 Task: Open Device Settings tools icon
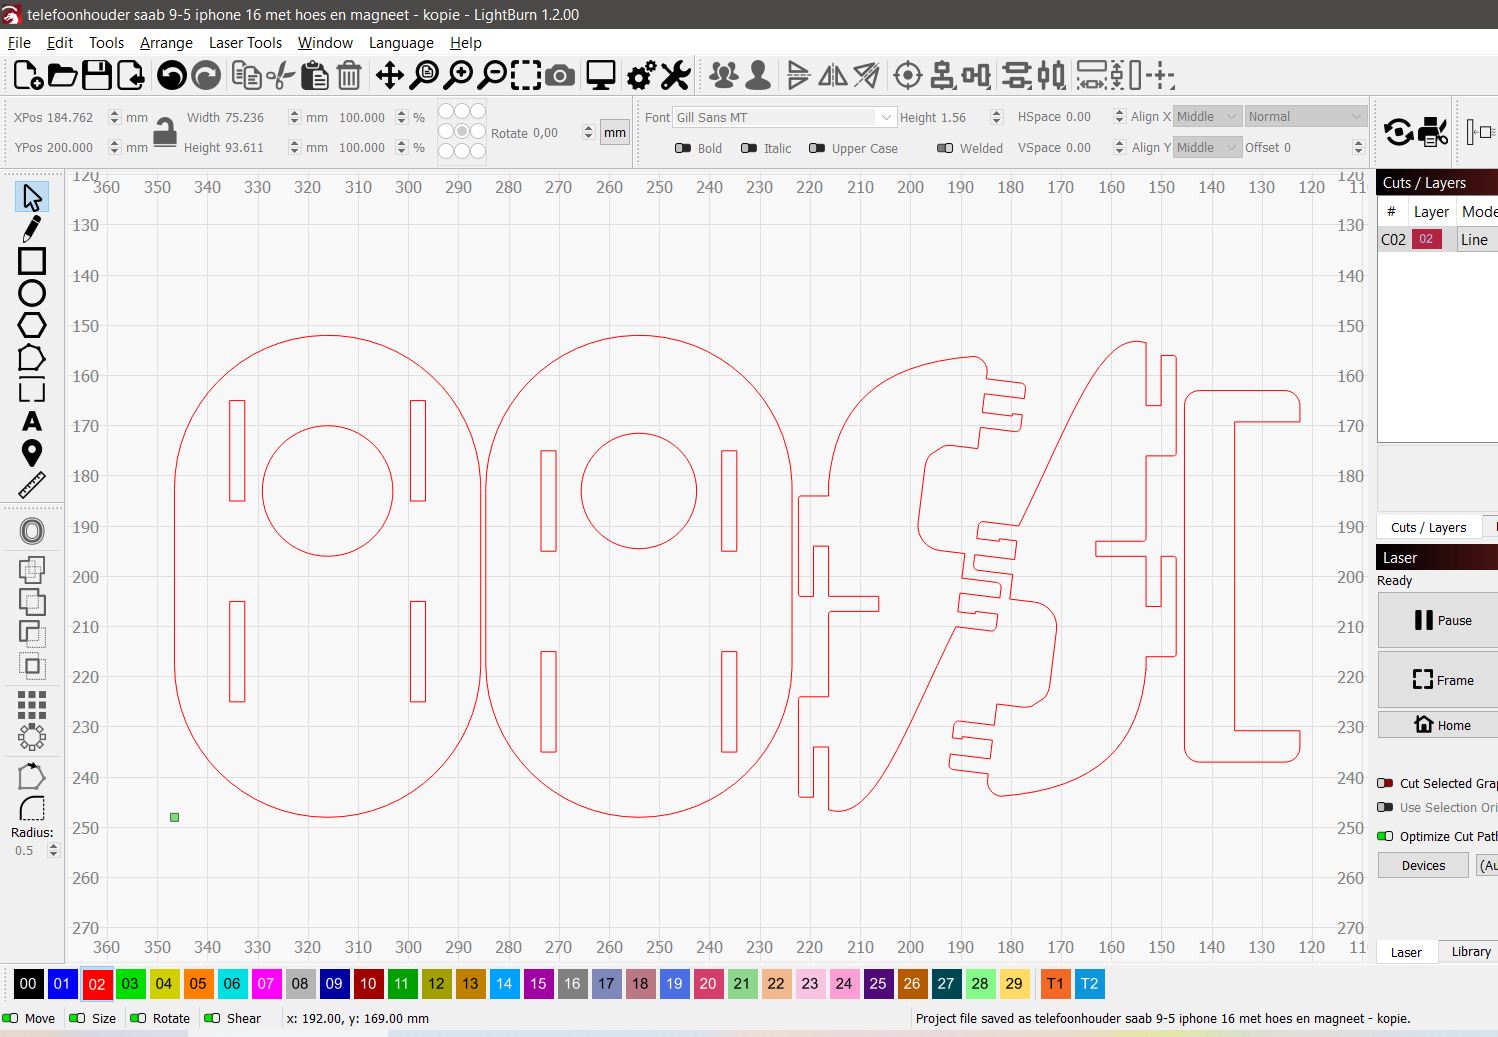pyautogui.click(x=676, y=75)
